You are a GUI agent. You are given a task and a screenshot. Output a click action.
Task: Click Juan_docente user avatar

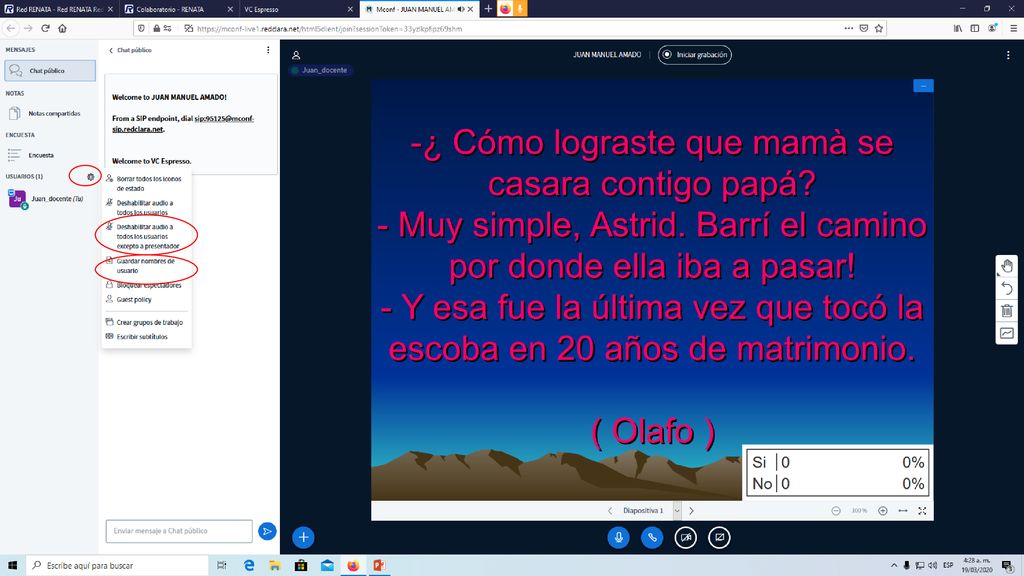pos(17,199)
